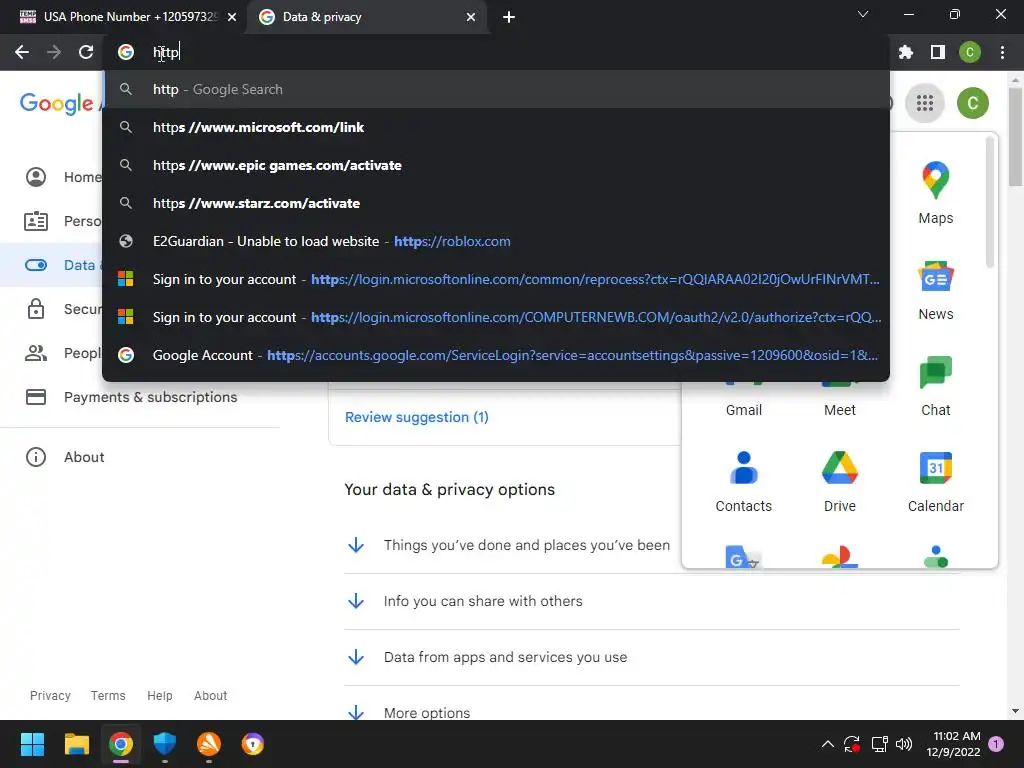Screen dimensions: 1024x768
Task: Choose the COMPUTERNEWB.COM oauth2 sign-in suggestion
Action: [x=496, y=317]
